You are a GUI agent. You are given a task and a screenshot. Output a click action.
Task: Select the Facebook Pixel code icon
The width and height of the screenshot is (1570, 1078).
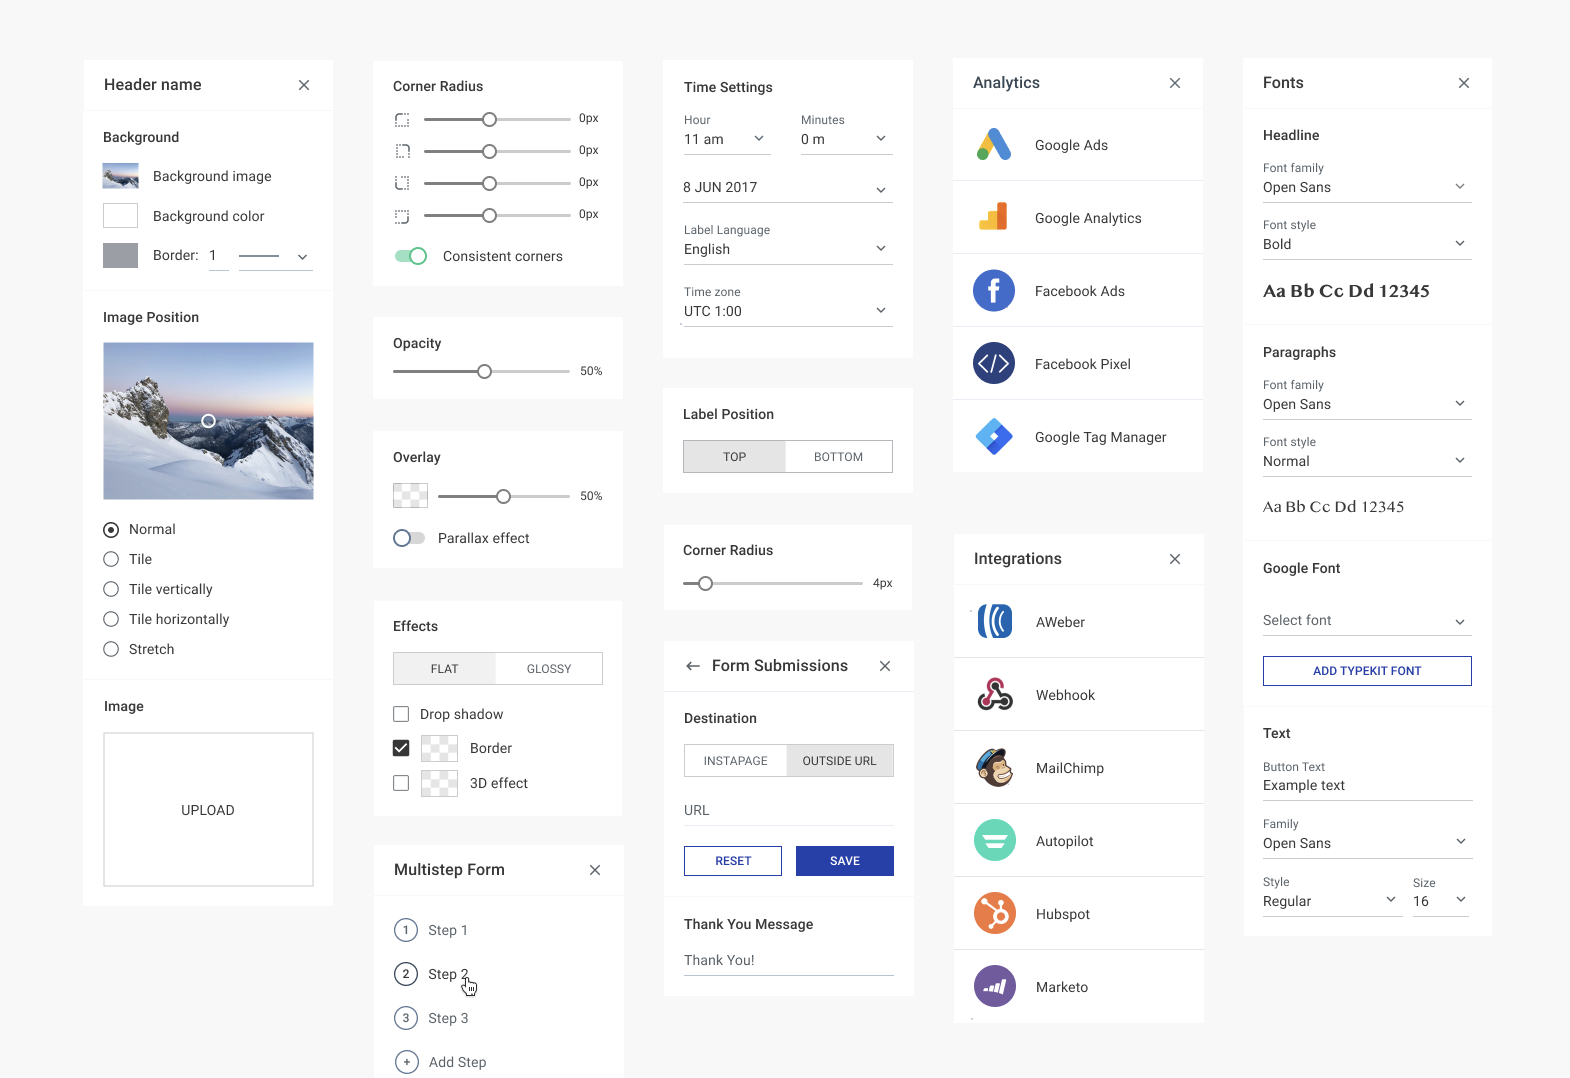point(994,364)
